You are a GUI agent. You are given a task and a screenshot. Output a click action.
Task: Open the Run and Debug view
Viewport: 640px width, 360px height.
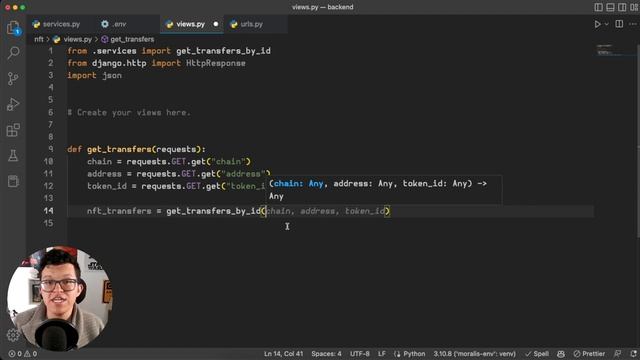(13, 104)
